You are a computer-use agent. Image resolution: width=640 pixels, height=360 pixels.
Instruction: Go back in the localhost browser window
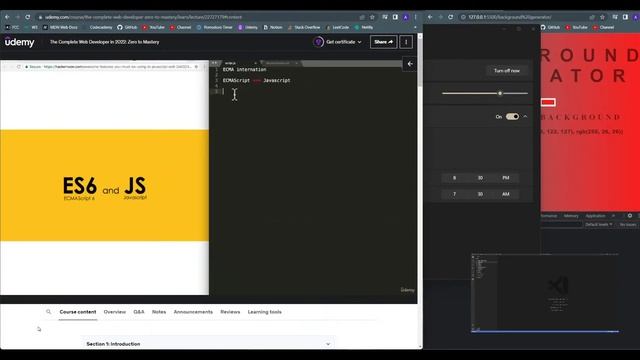(x=430, y=17)
